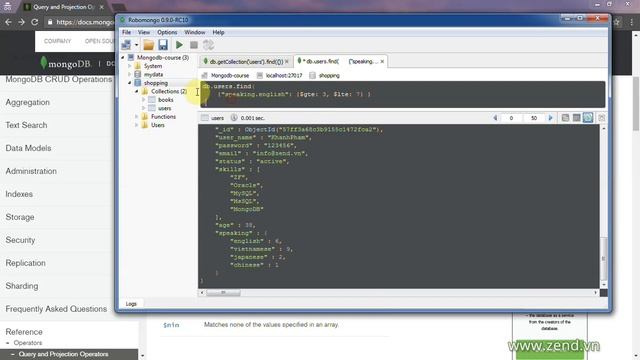The height and width of the screenshot is (360, 640).
Task: Click the maximize output panel icon
Action: coord(602,118)
